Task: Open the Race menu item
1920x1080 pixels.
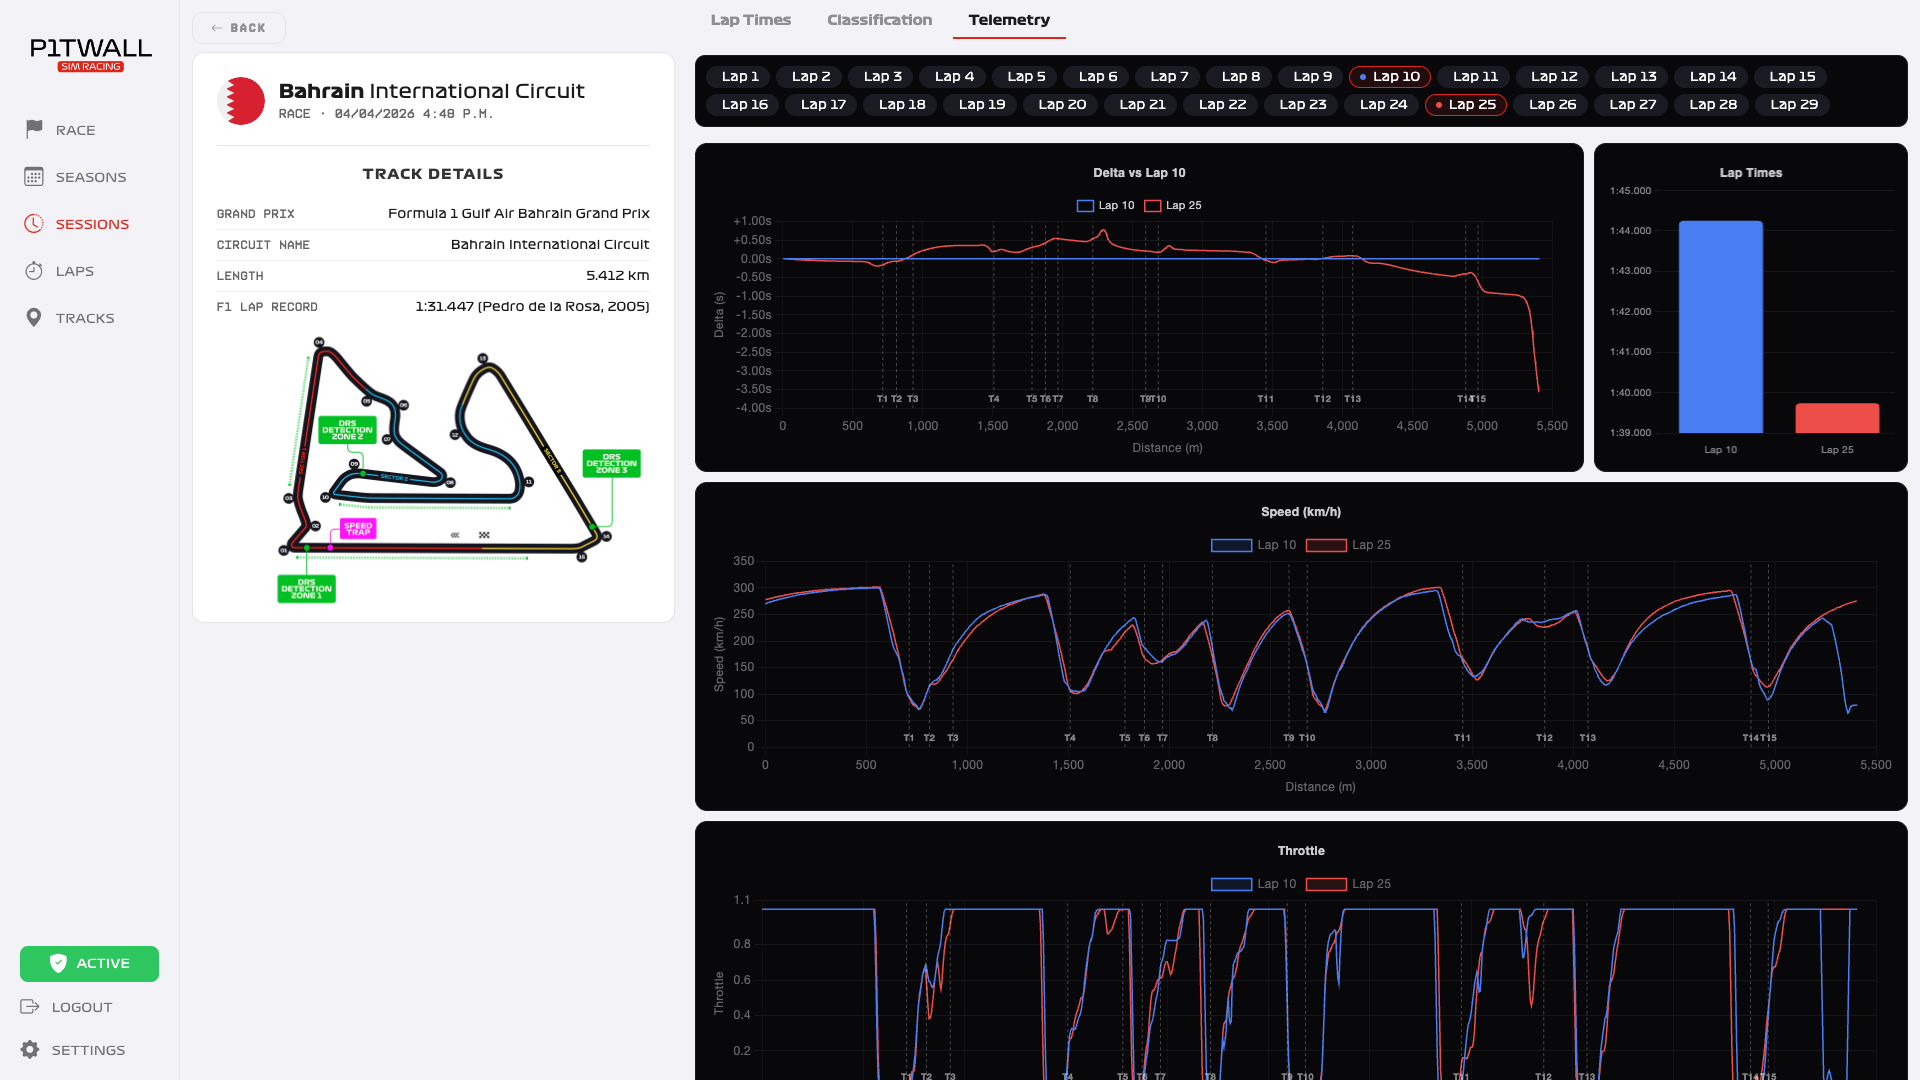Action: coord(75,130)
